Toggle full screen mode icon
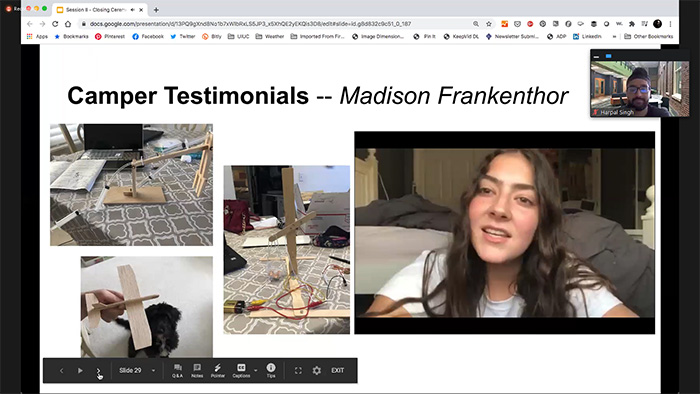 click(x=298, y=370)
